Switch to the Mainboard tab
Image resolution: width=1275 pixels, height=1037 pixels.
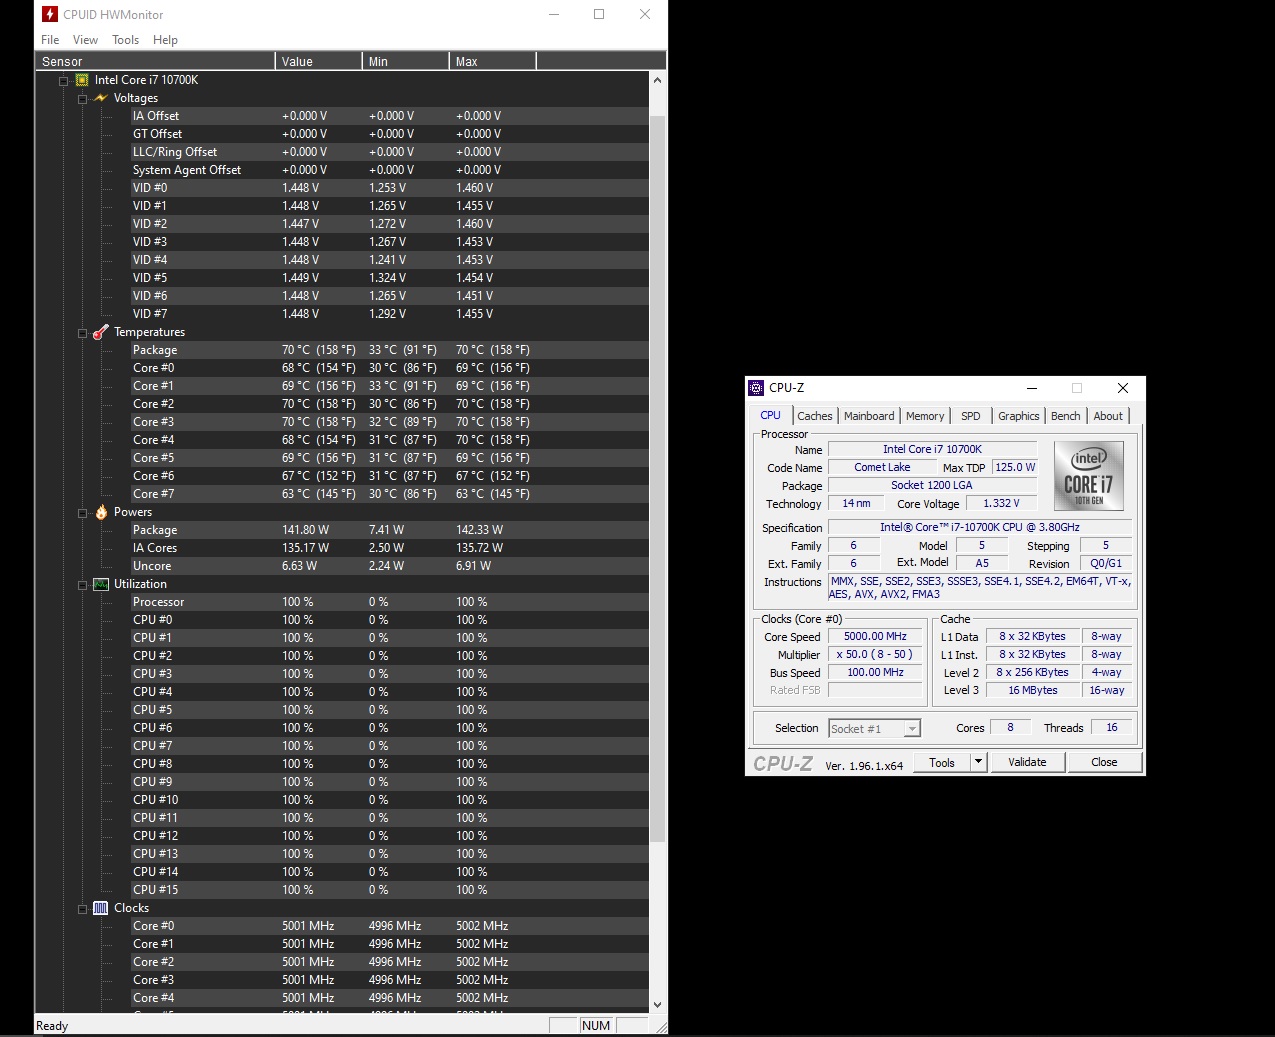pos(869,416)
